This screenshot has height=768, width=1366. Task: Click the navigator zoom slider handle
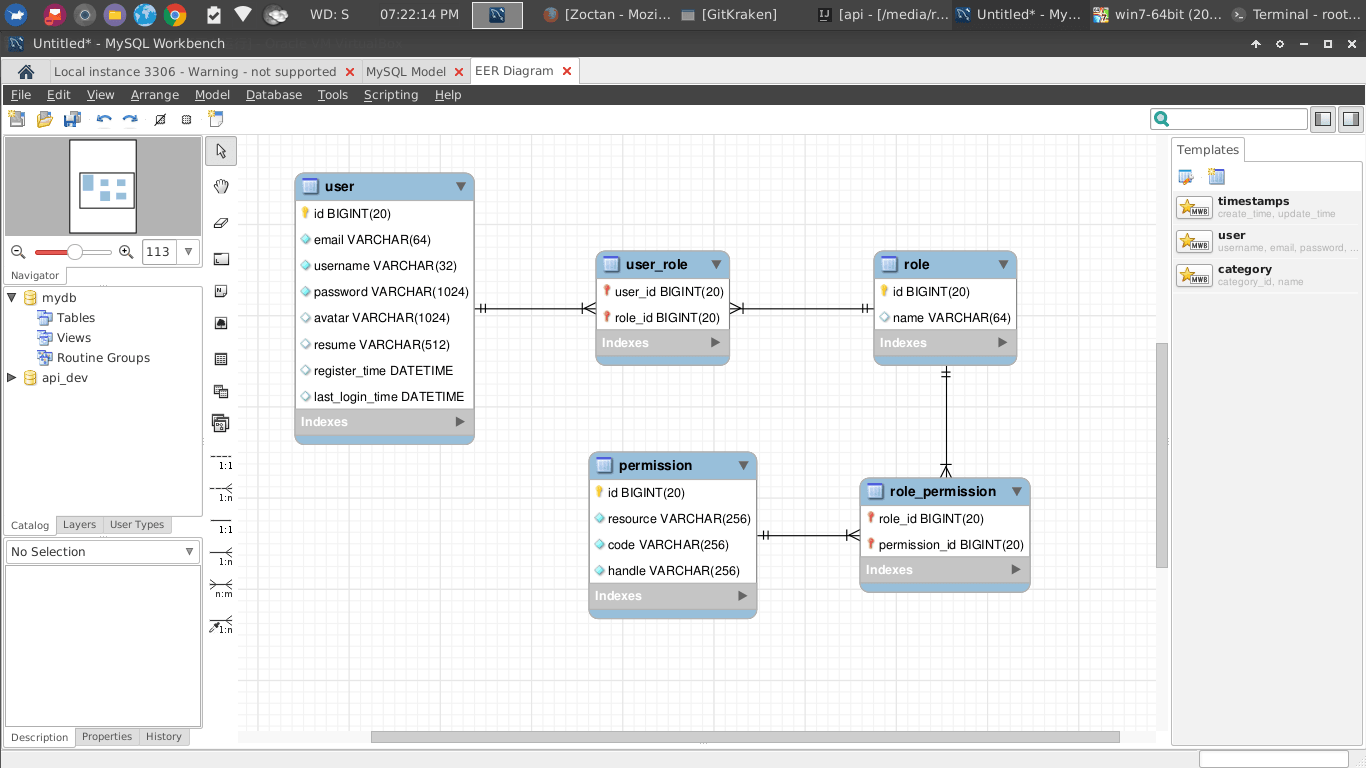[75, 252]
